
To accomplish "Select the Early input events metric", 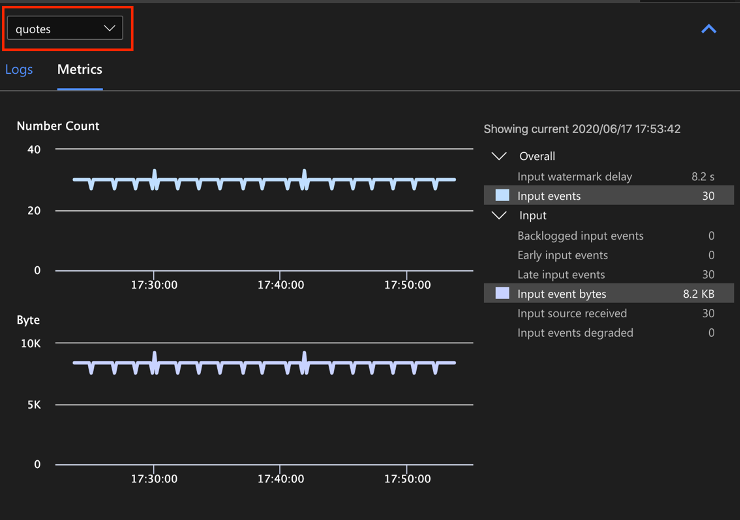I will coord(562,255).
